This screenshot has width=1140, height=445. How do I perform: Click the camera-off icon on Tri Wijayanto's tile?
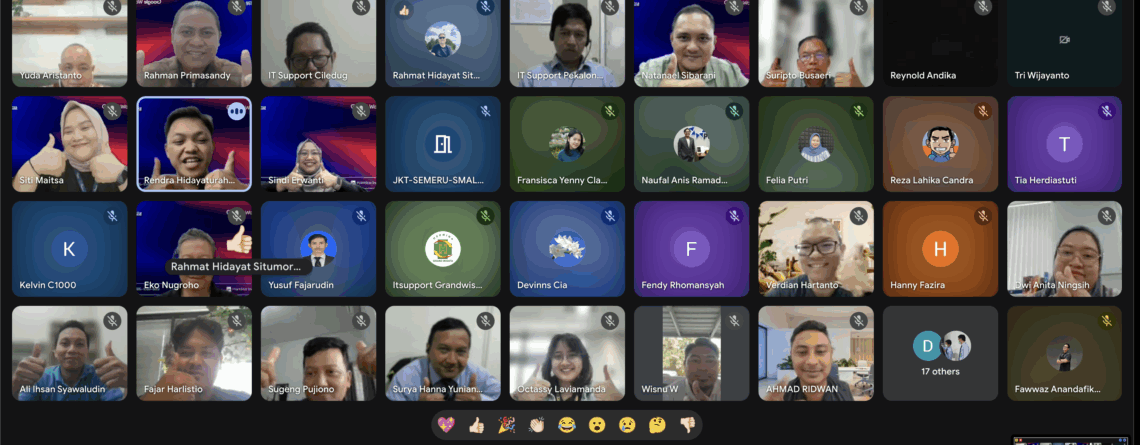(1064, 40)
